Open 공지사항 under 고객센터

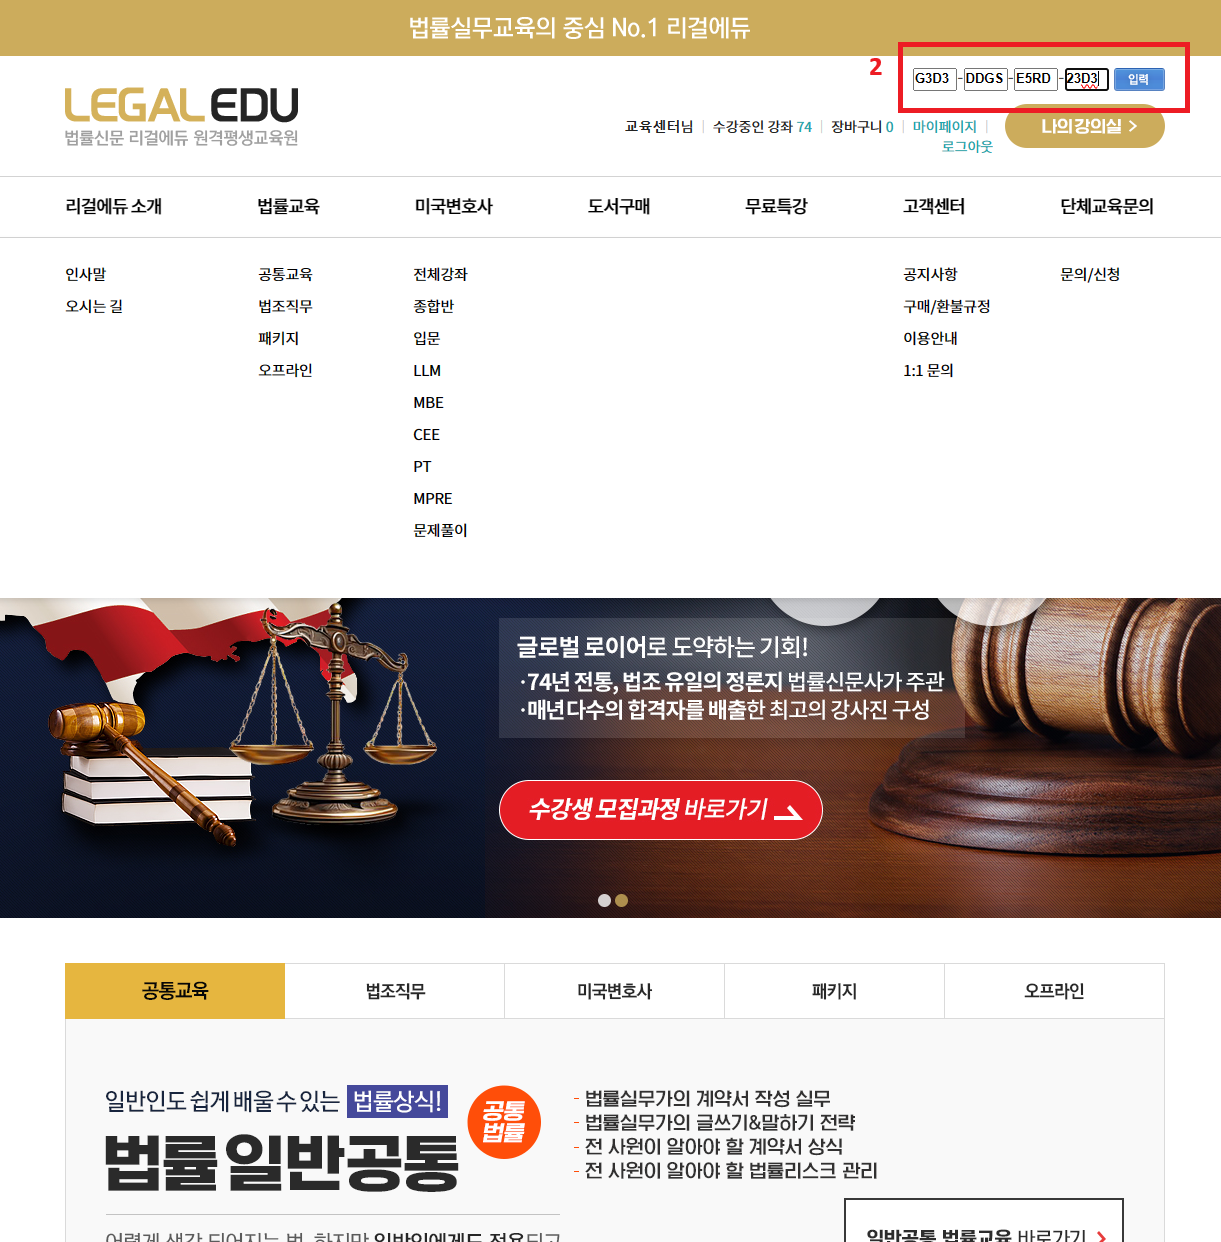point(930,274)
